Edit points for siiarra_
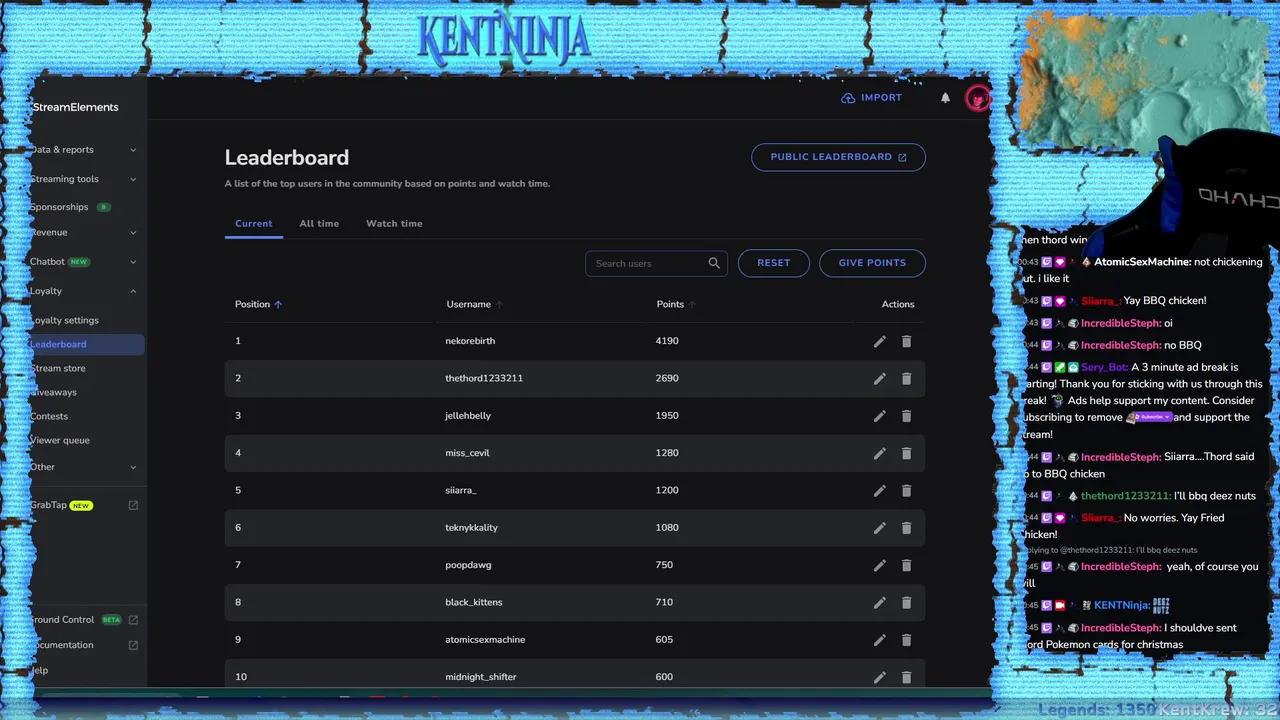1280x720 pixels. [879, 491]
